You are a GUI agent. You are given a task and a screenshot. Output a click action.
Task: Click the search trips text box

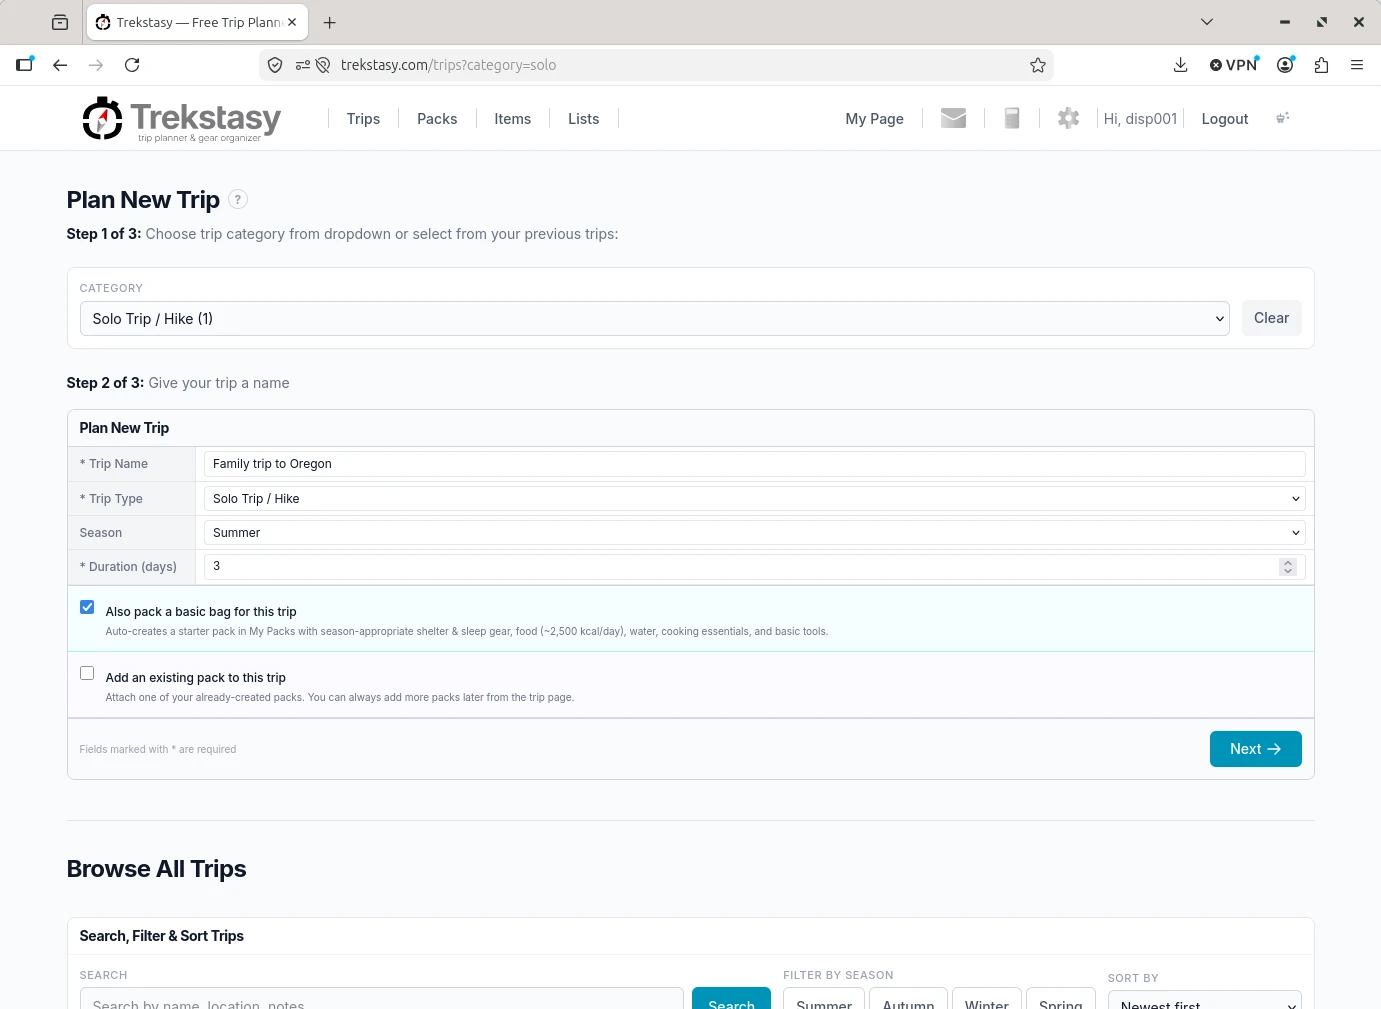[382, 999]
